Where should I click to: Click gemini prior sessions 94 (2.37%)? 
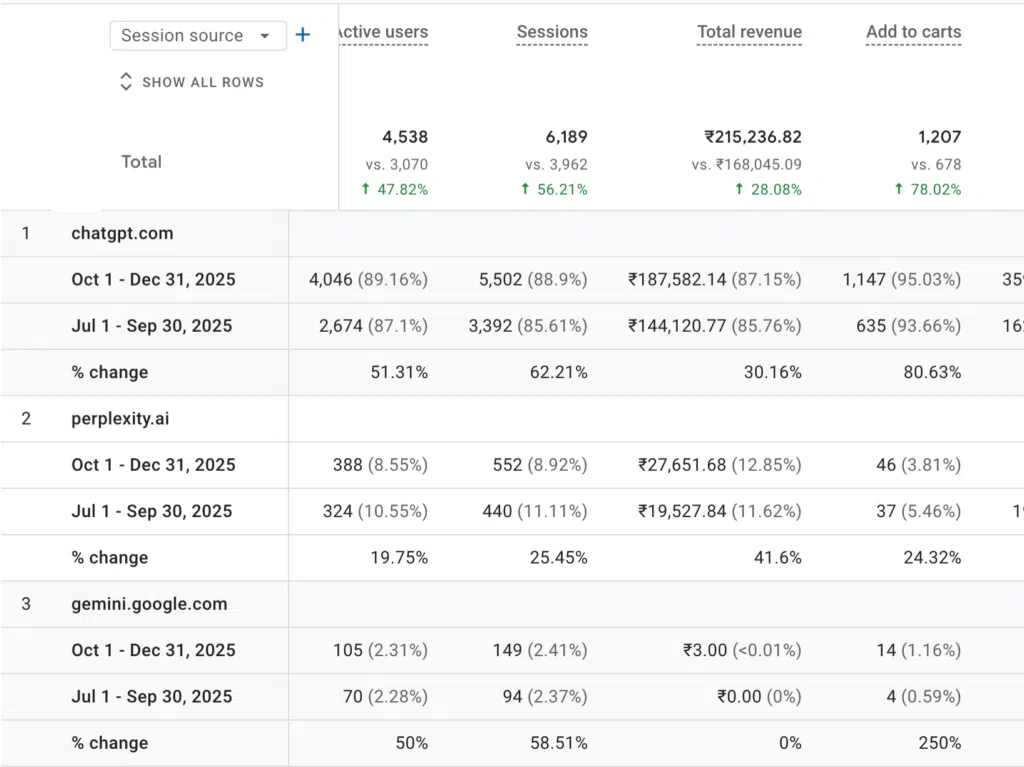click(x=545, y=697)
